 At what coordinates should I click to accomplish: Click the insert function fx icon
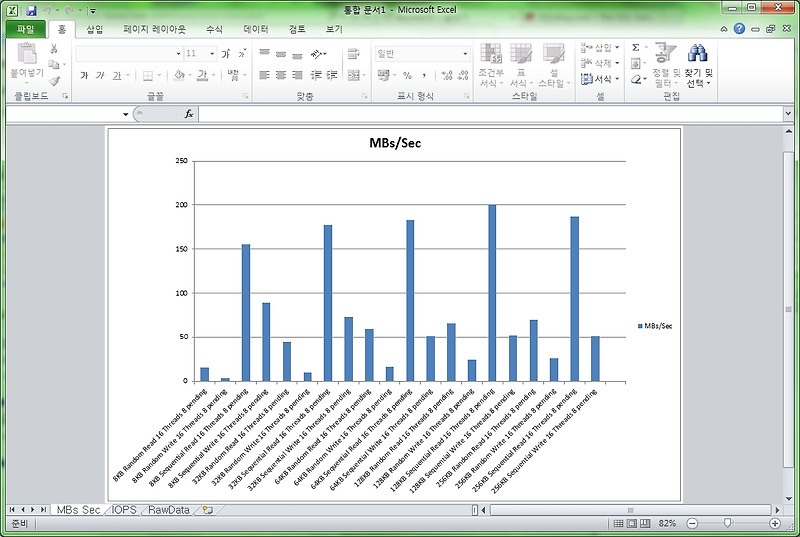tap(189, 114)
